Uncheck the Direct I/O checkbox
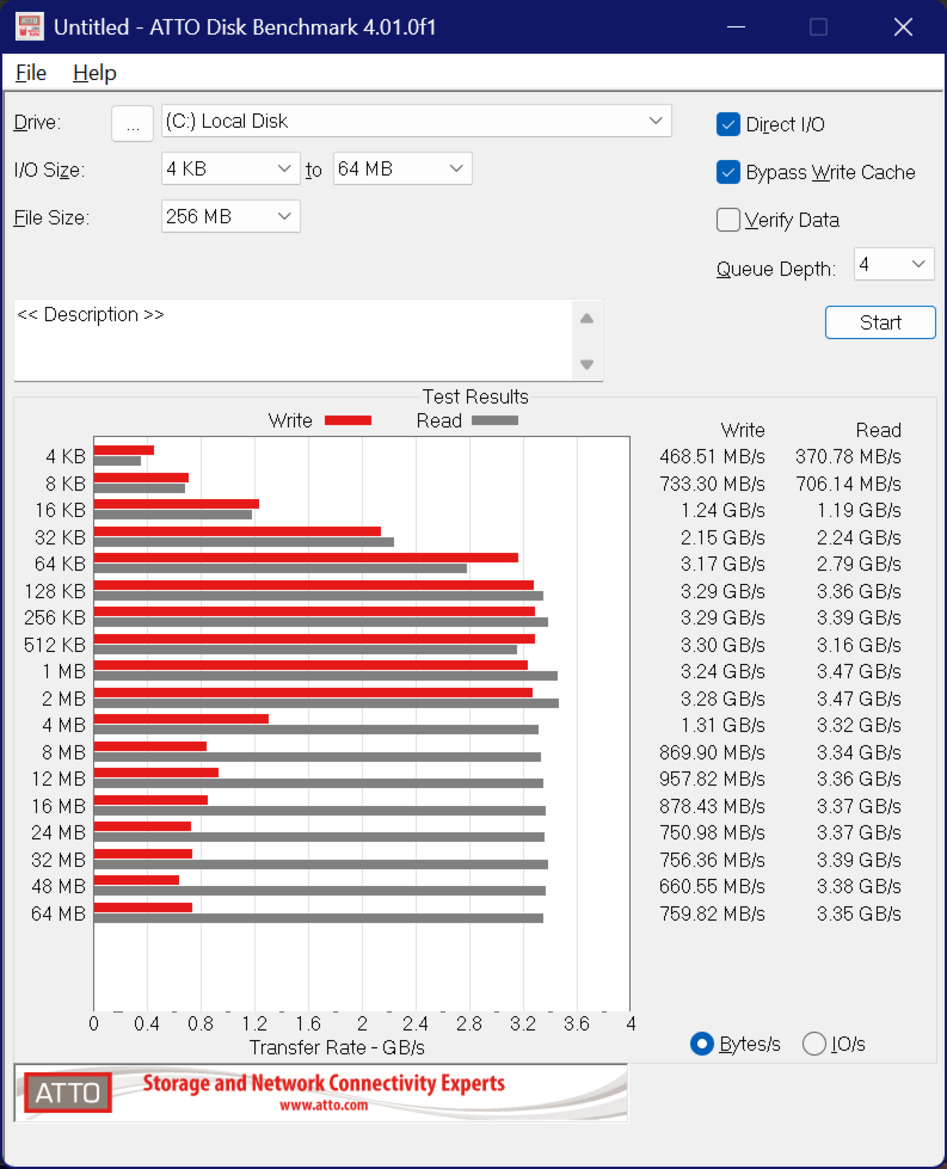The width and height of the screenshot is (947, 1169). coord(728,125)
